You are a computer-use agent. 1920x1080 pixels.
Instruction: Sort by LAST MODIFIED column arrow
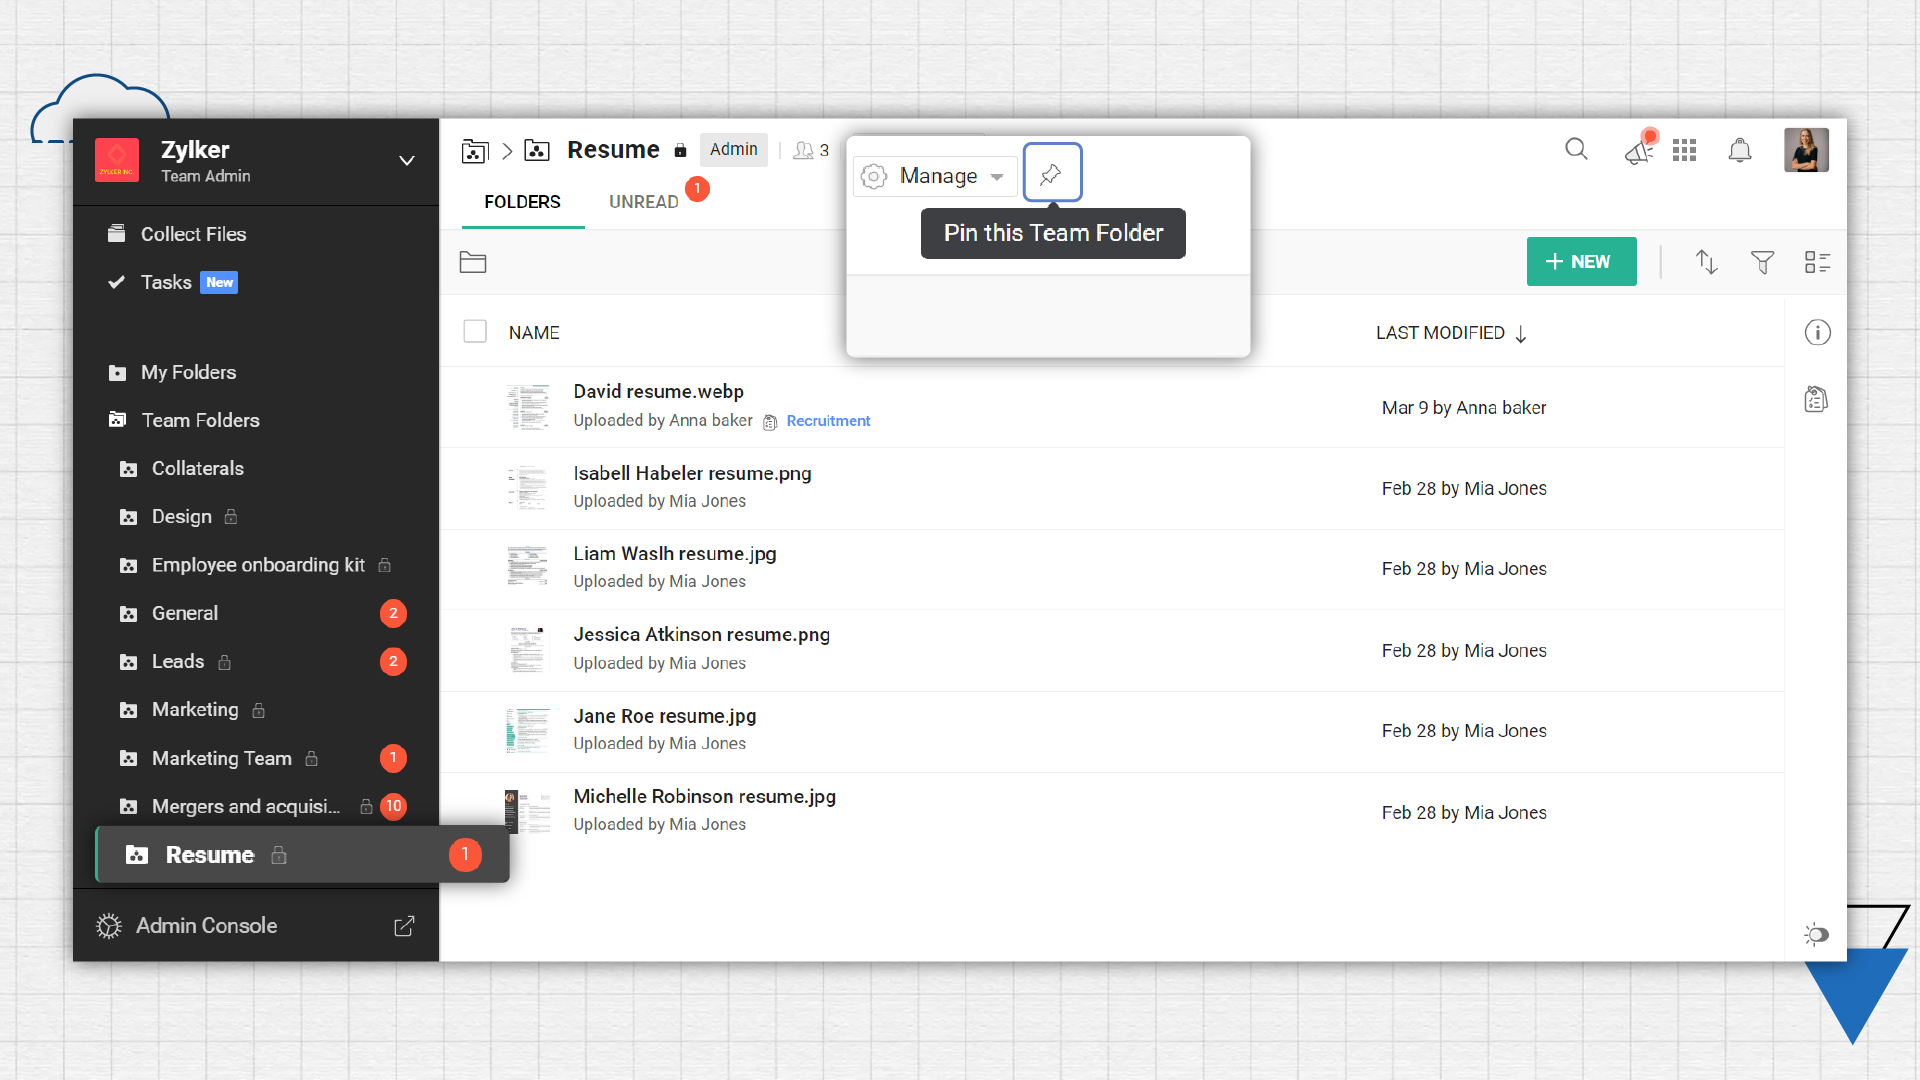[x=1521, y=334]
